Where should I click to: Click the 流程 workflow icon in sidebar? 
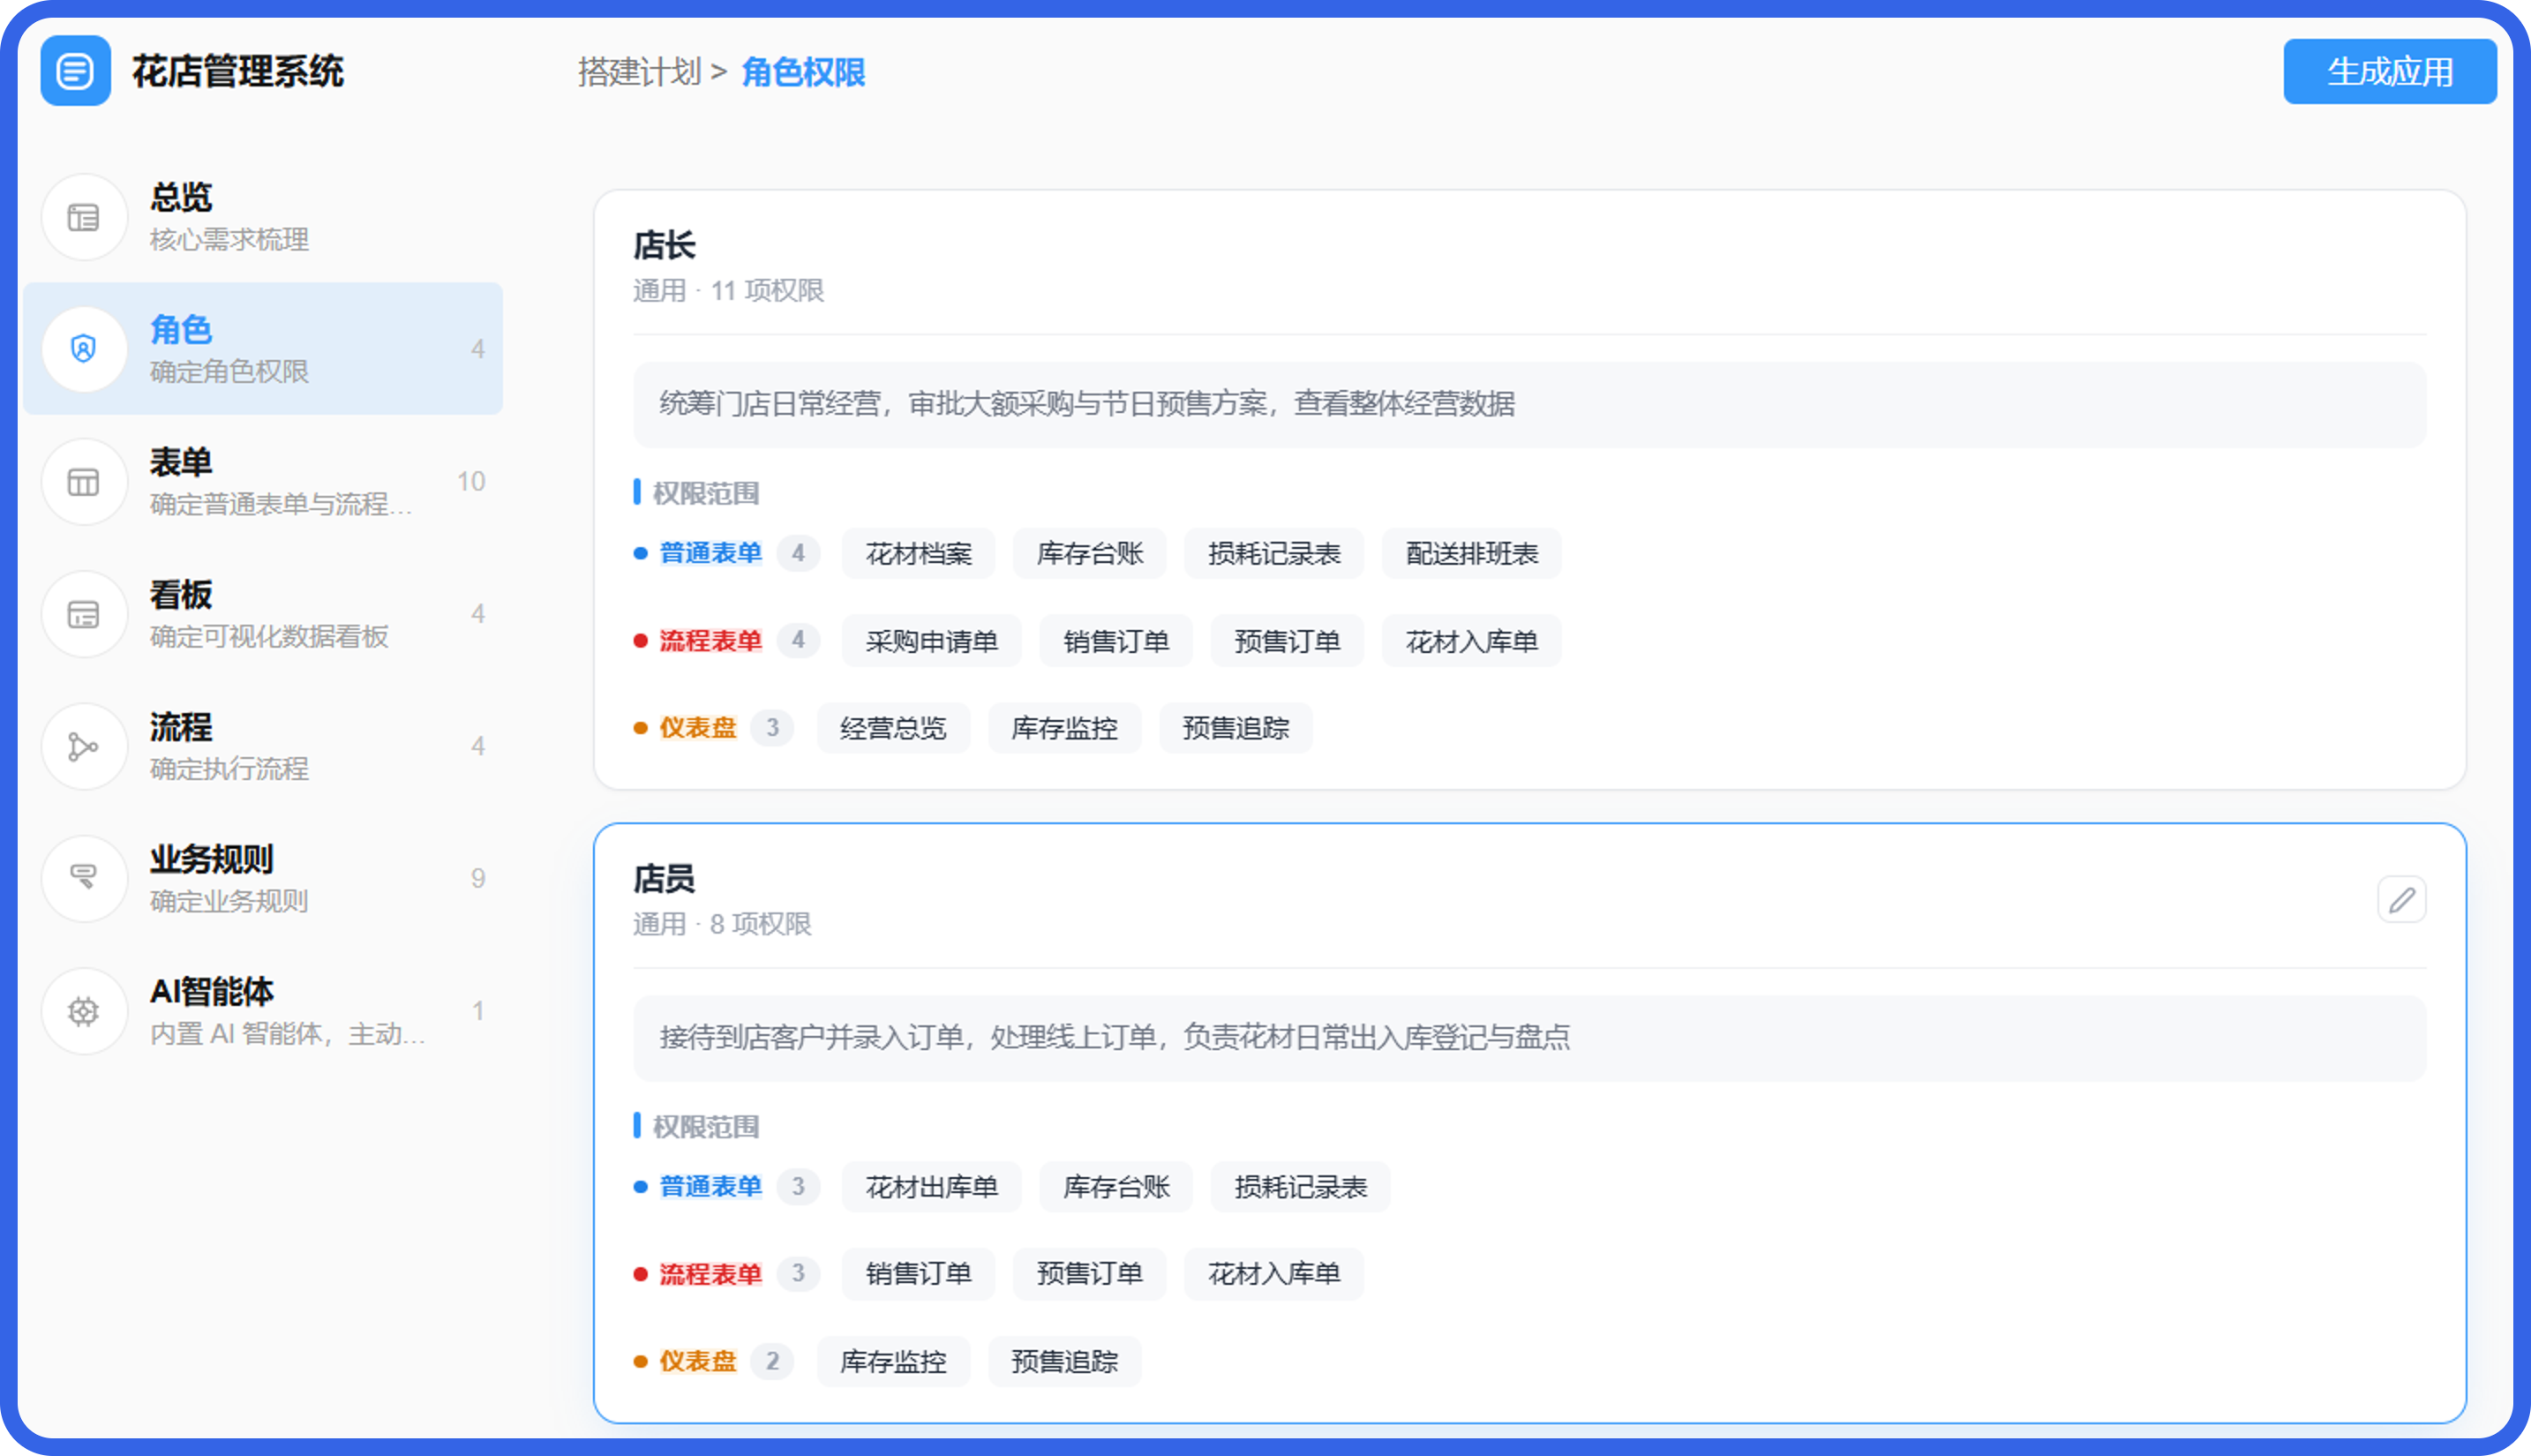(84, 747)
